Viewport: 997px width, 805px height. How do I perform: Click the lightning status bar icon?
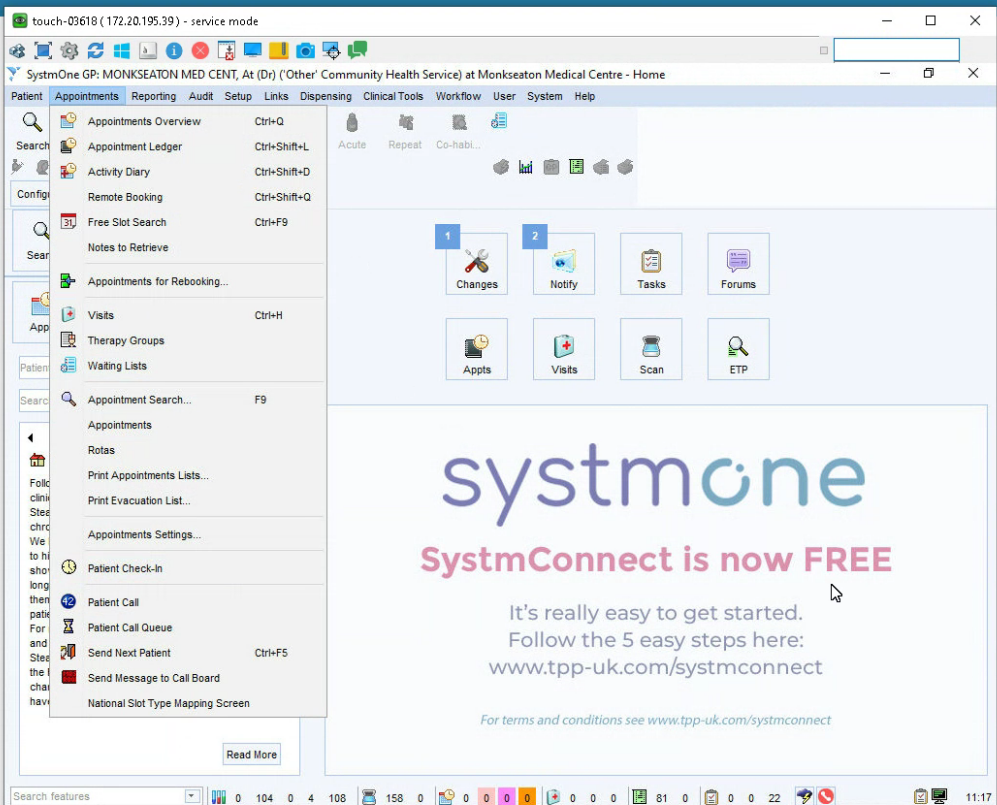pyautogui.click(x=804, y=796)
